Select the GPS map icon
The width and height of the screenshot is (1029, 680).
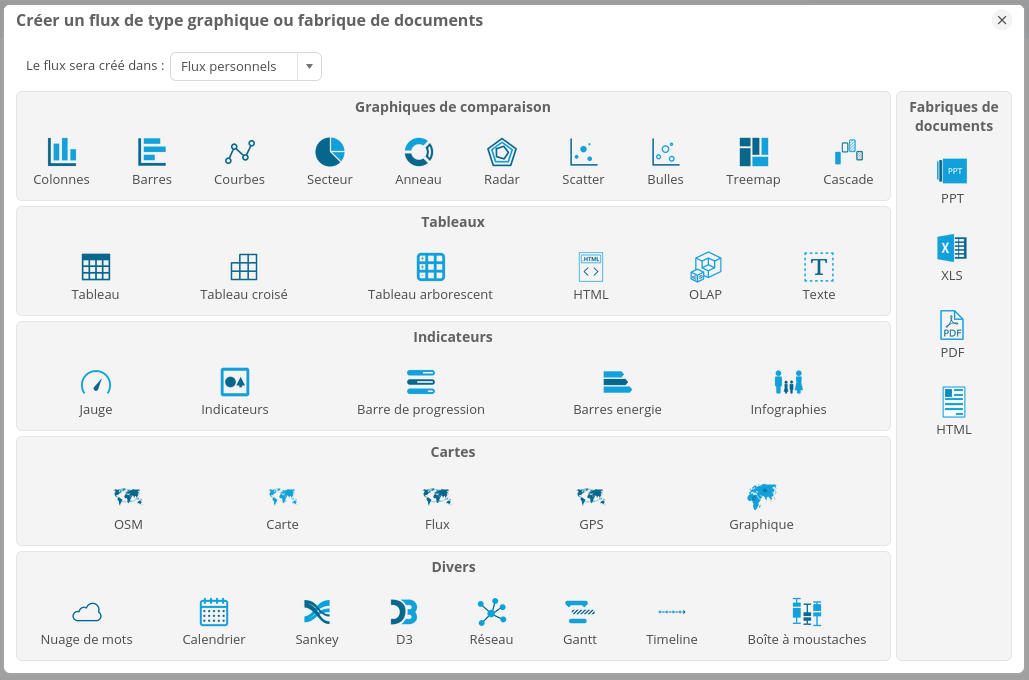point(591,496)
